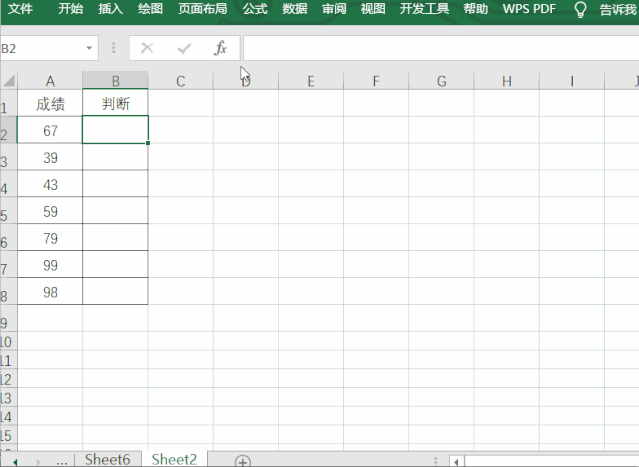Switch to the Sheet6 worksheet tab
Image resolution: width=639 pixels, height=467 pixels.
[107, 459]
